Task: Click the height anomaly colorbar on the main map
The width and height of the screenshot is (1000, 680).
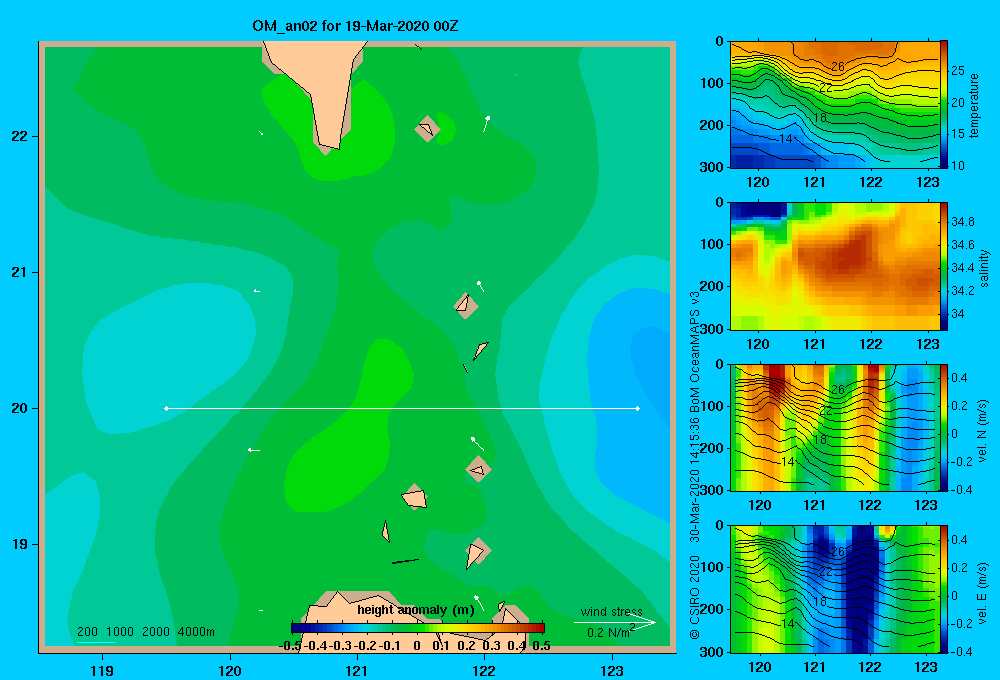Action: (x=418, y=628)
